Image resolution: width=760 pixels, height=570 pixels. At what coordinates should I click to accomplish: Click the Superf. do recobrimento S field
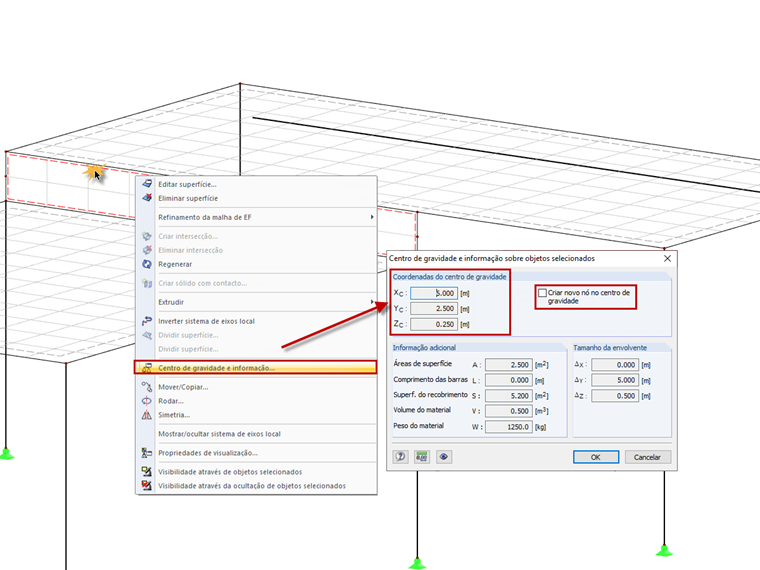[509, 396]
